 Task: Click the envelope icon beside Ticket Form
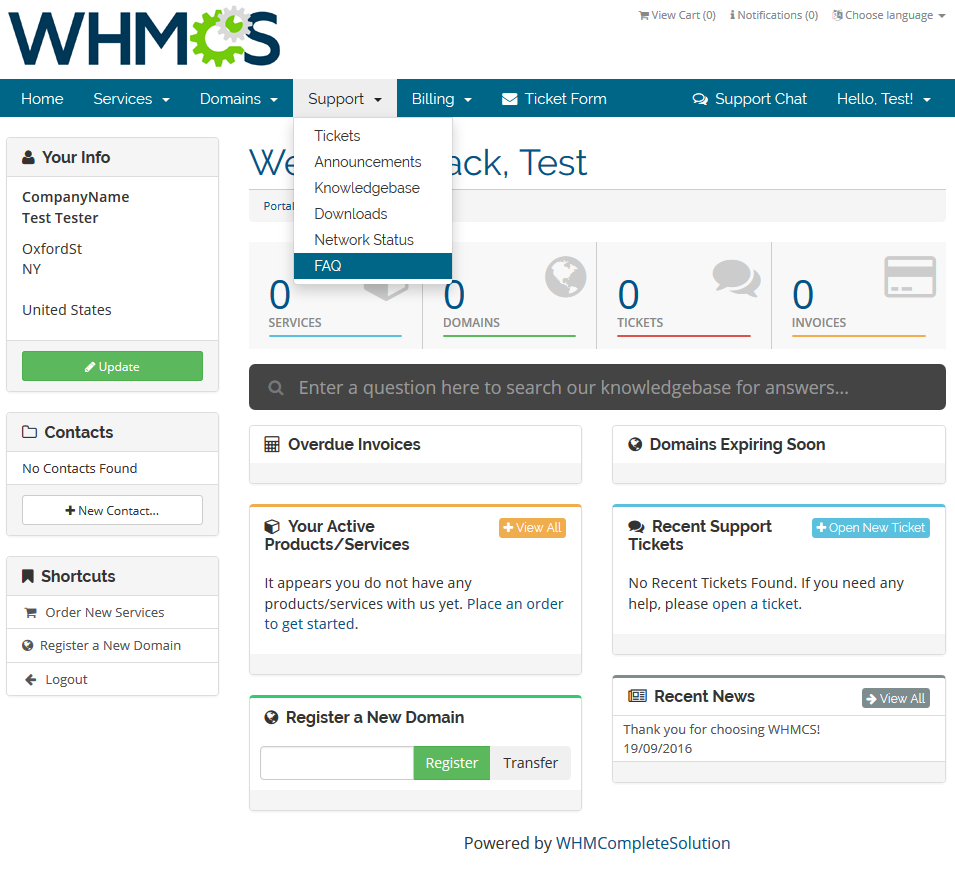click(509, 99)
